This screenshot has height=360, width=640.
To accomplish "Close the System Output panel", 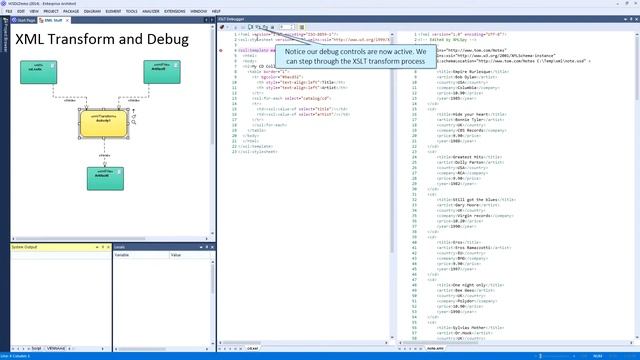I will pos(108,247).
